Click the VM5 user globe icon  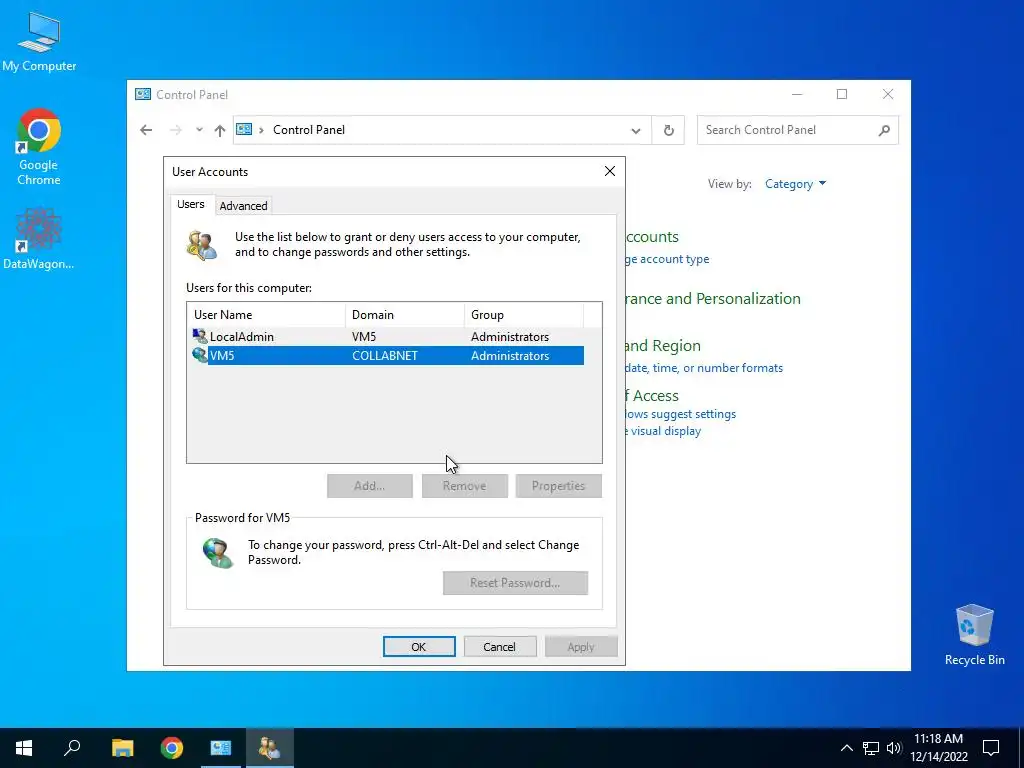200,355
